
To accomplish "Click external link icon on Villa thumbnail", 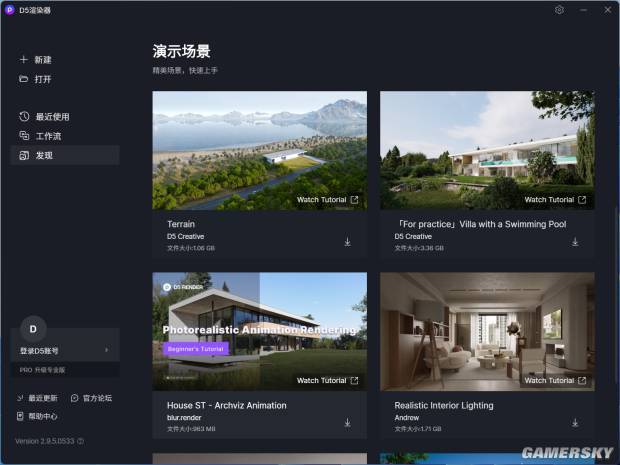I will (582, 200).
